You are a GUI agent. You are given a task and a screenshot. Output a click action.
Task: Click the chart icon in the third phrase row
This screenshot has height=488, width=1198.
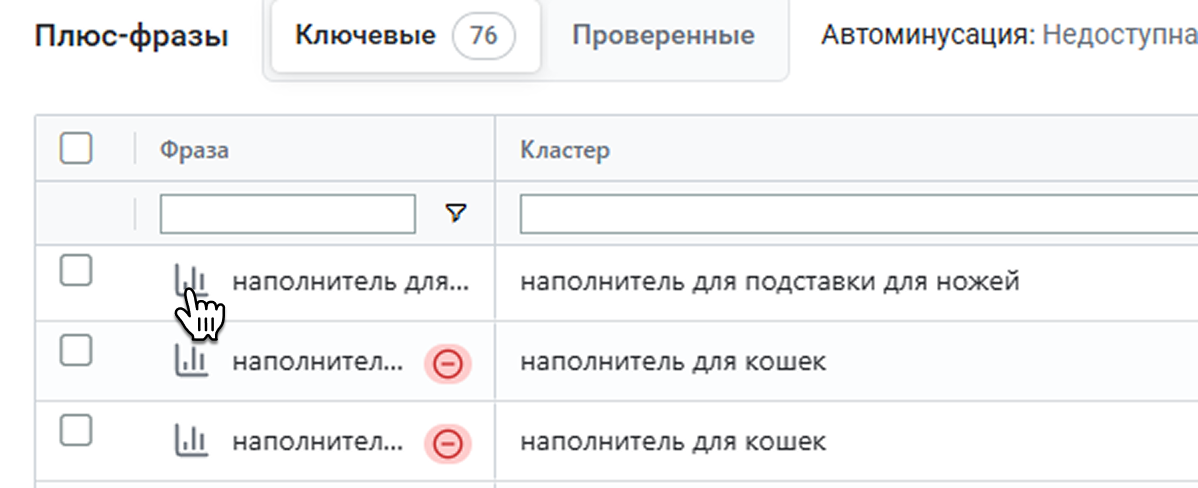(x=190, y=441)
